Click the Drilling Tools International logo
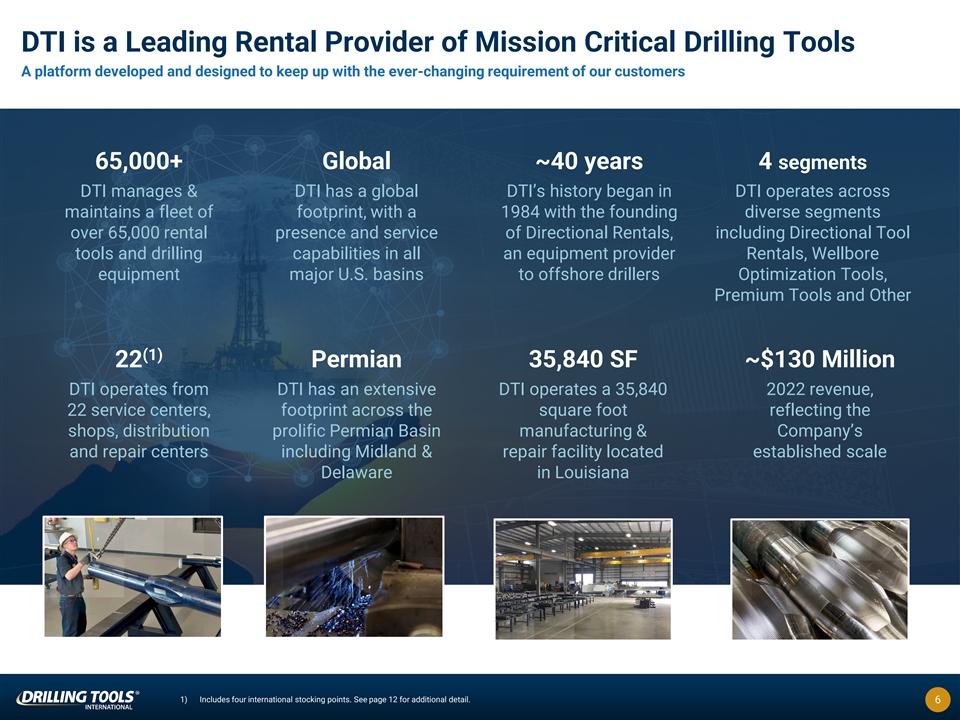The width and height of the screenshot is (960, 720). [x=77, y=698]
